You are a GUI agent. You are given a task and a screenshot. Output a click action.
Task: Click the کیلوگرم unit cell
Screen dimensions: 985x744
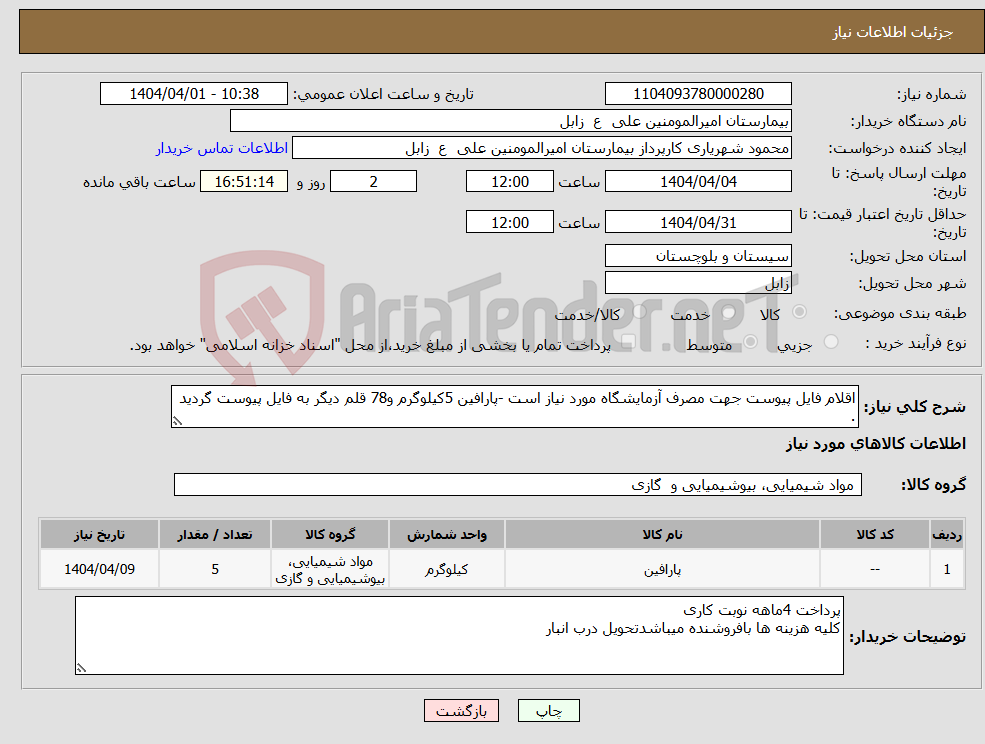(x=447, y=569)
